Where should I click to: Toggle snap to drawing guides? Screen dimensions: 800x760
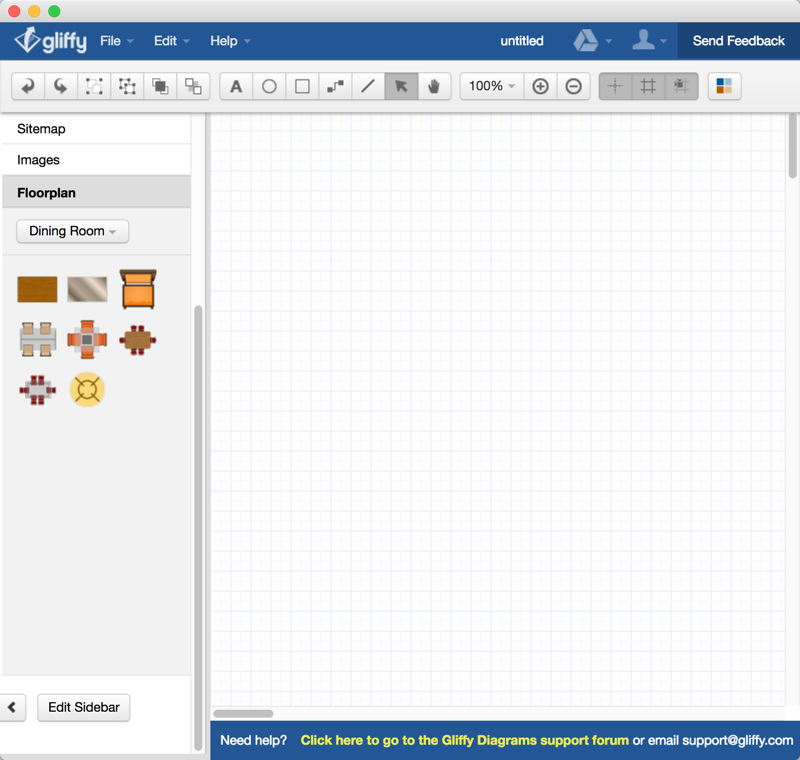[x=615, y=86]
